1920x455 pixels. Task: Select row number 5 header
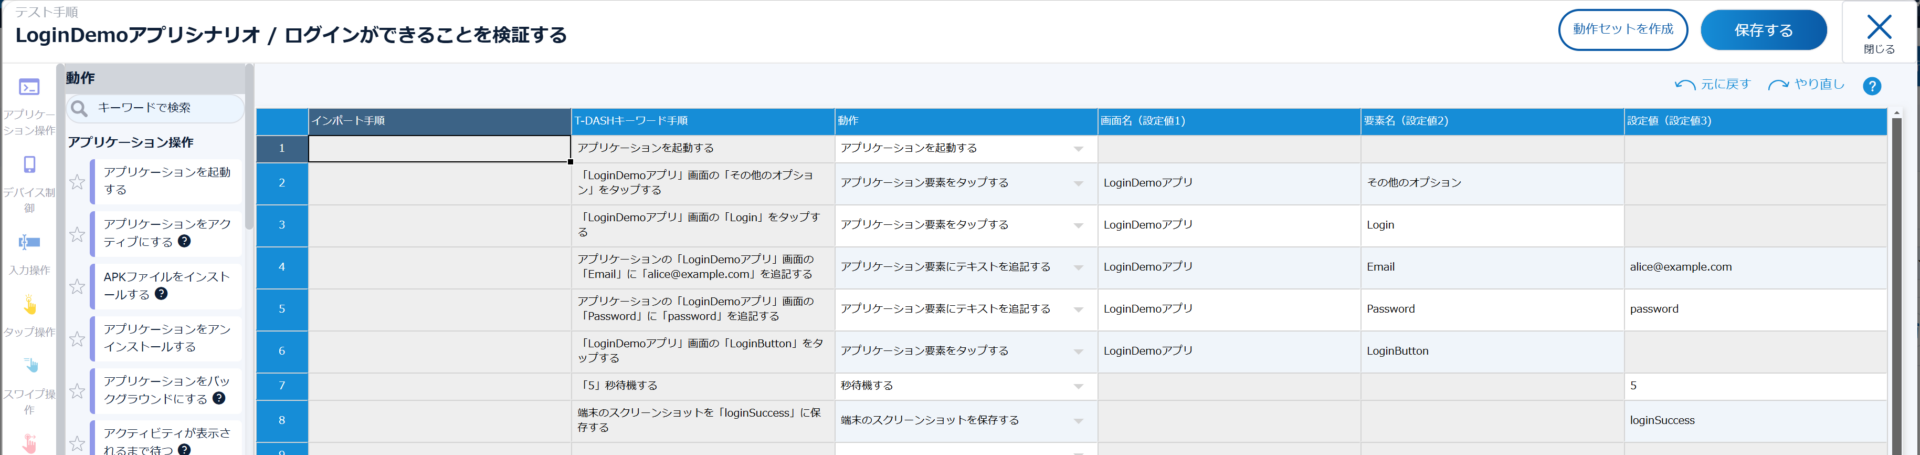tap(282, 309)
